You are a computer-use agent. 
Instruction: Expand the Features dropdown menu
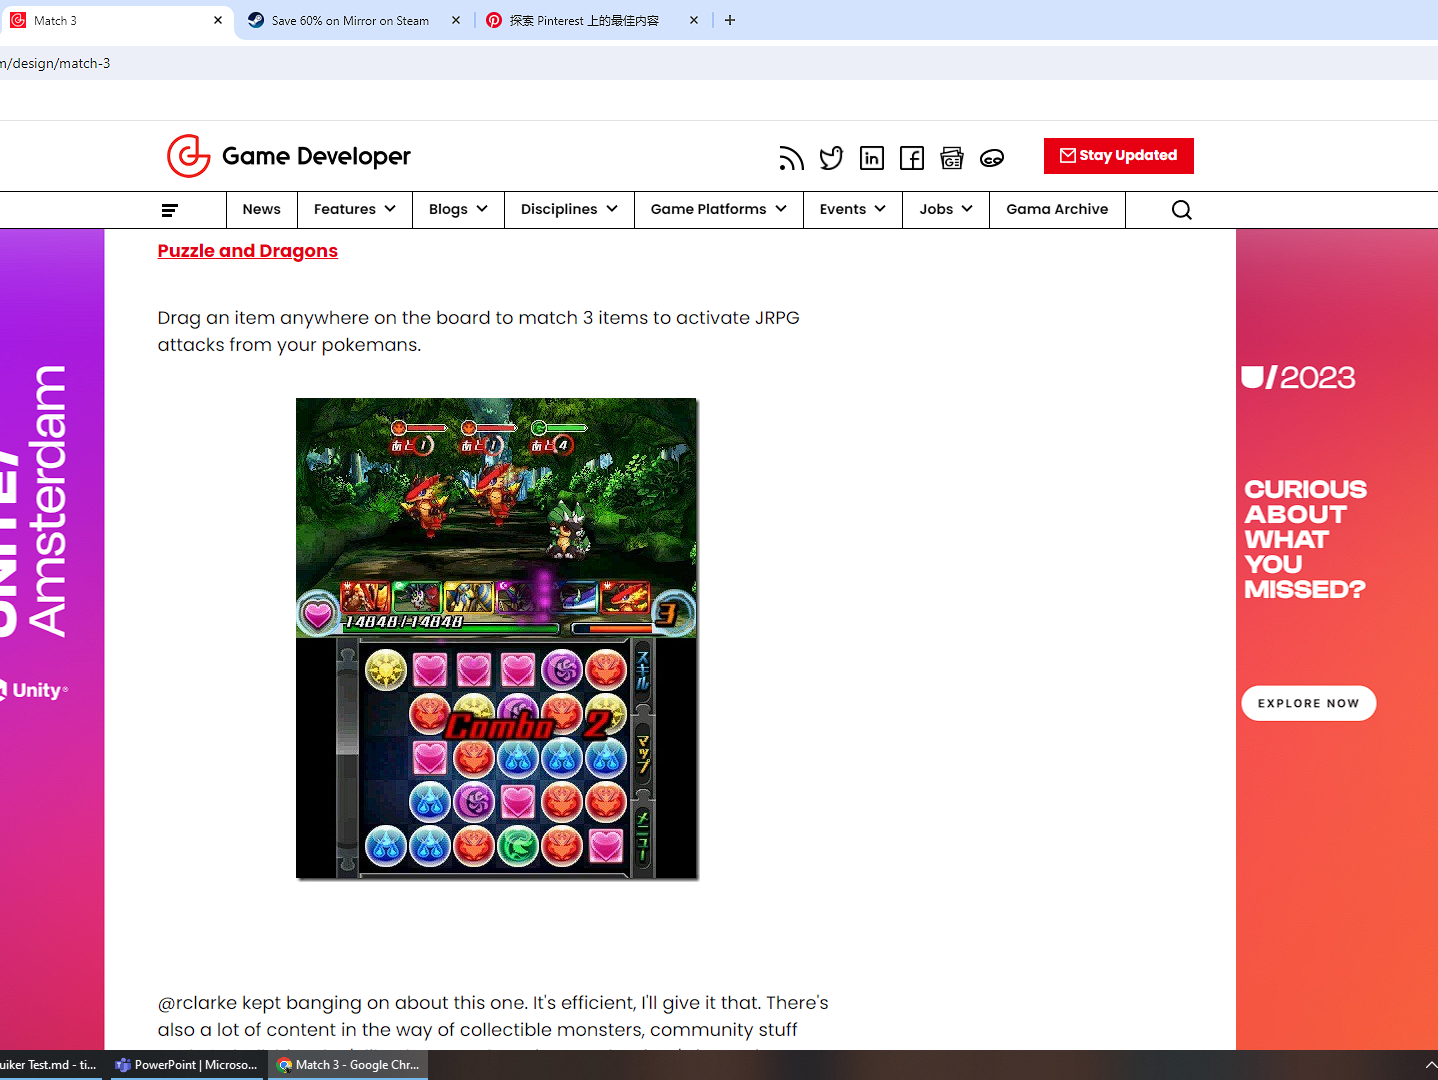tap(354, 210)
